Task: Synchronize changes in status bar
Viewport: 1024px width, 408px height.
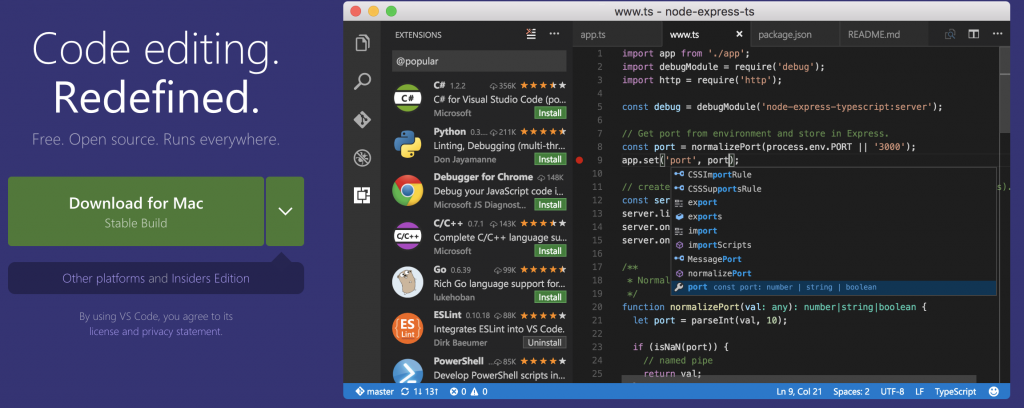Action: point(421,392)
